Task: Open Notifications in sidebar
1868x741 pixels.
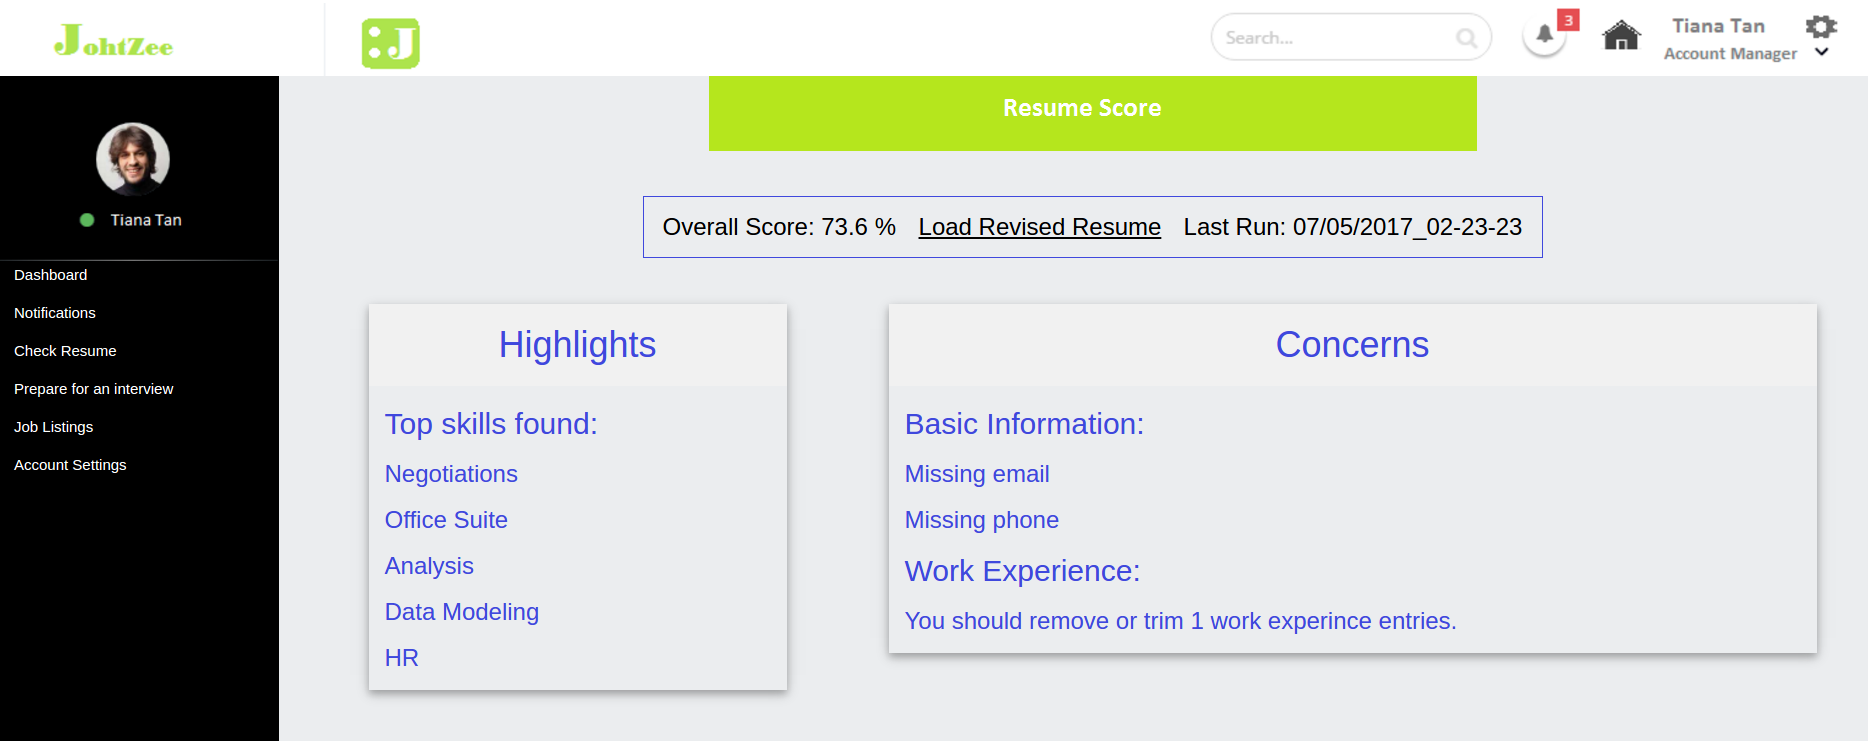Action: (55, 313)
